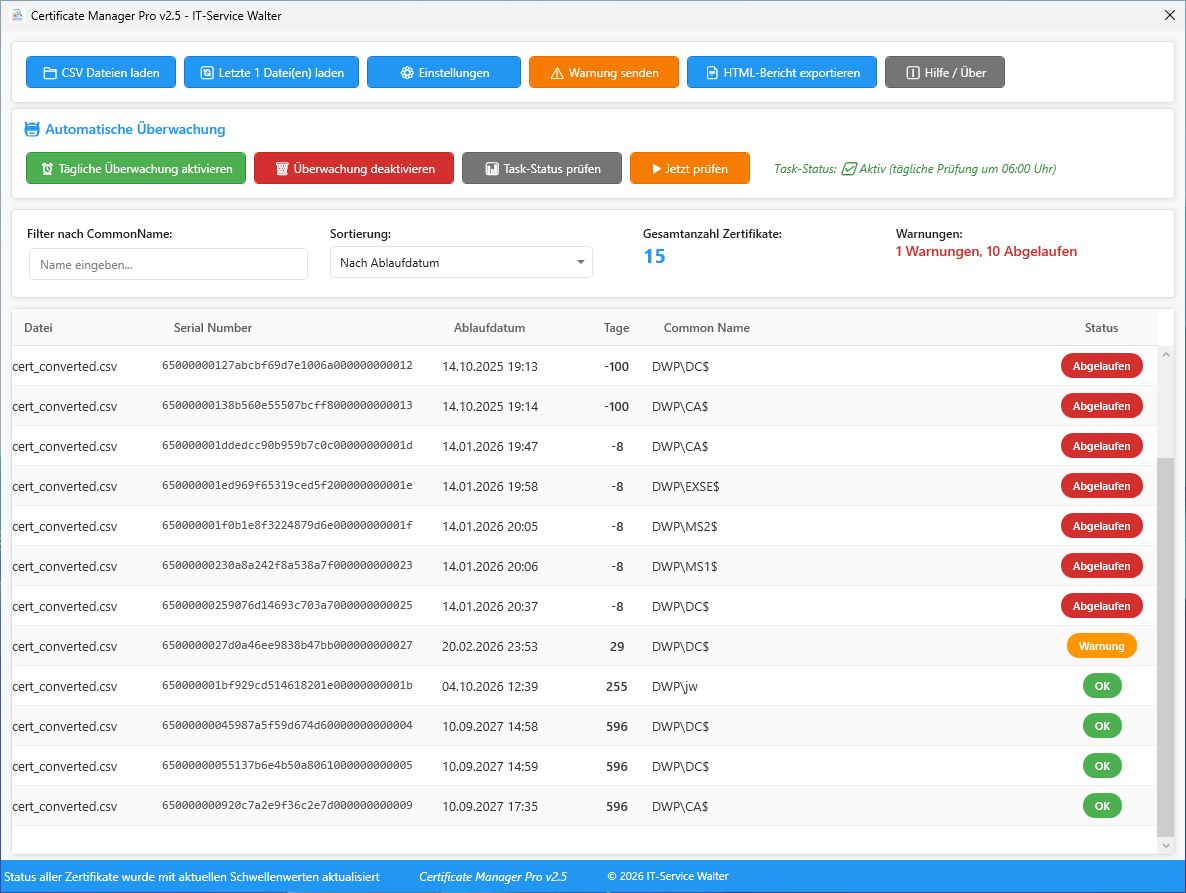Screen dimensions: 1186x893
Task: Click the scroll up arrow of the table
Action: tap(1165, 355)
